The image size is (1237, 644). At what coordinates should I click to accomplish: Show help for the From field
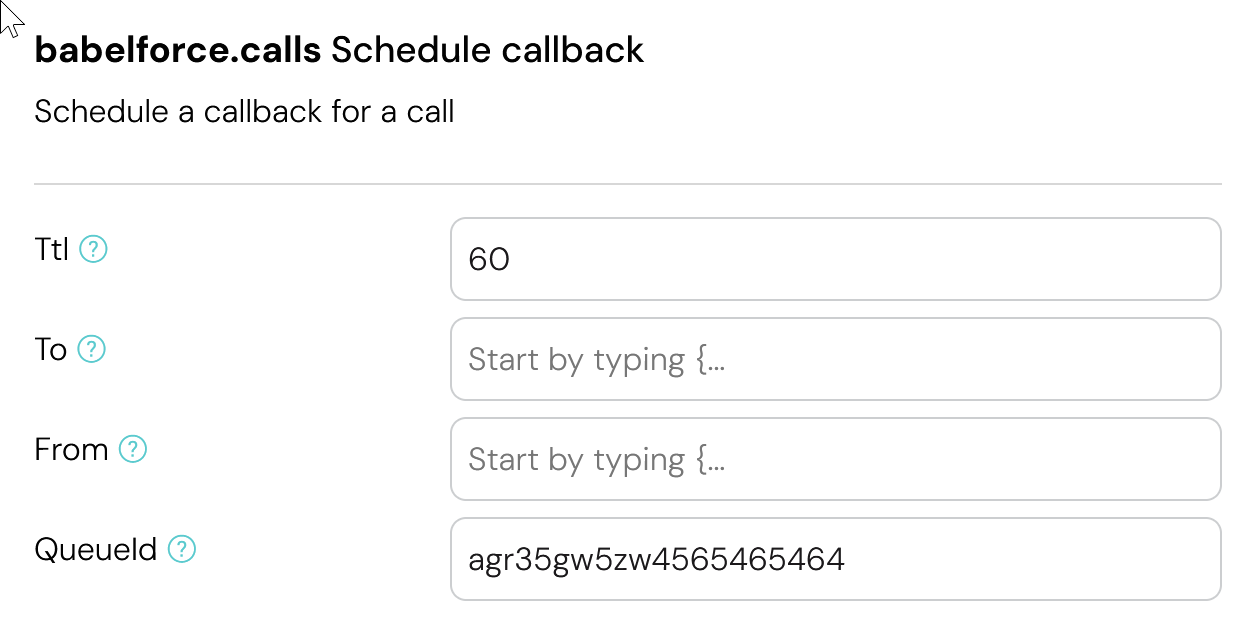133,449
